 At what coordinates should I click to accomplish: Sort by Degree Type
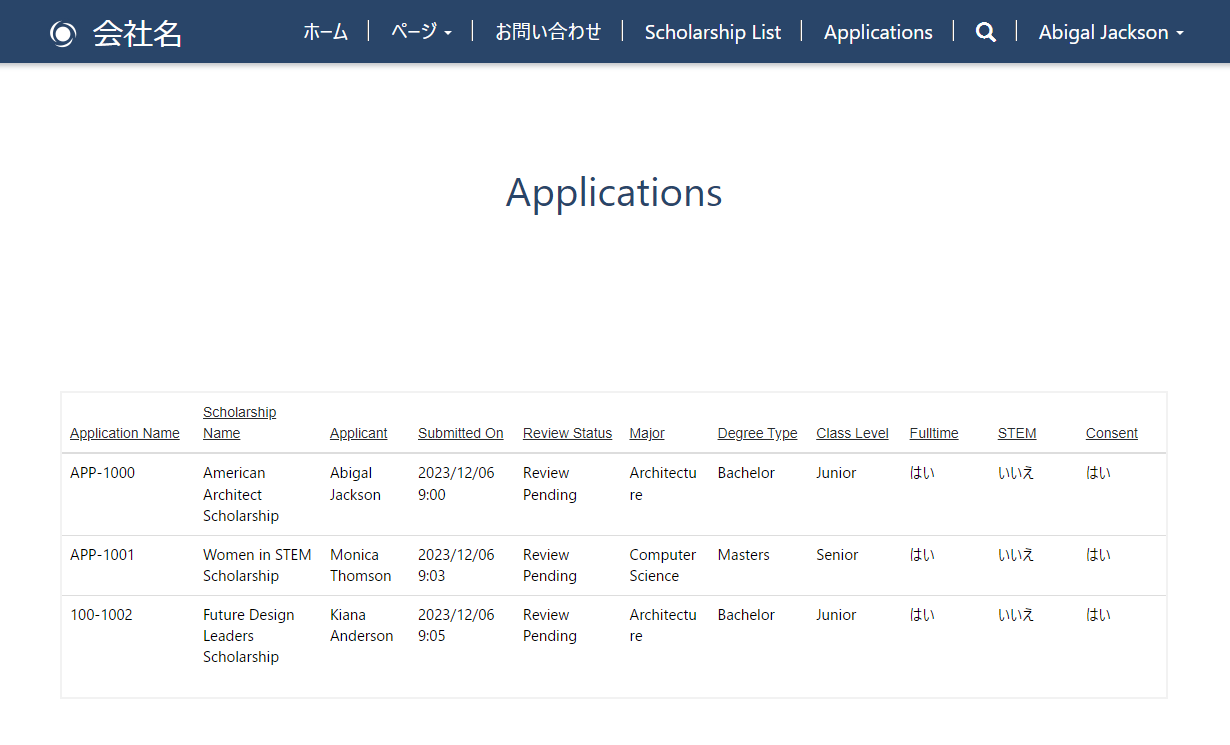(757, 432)
